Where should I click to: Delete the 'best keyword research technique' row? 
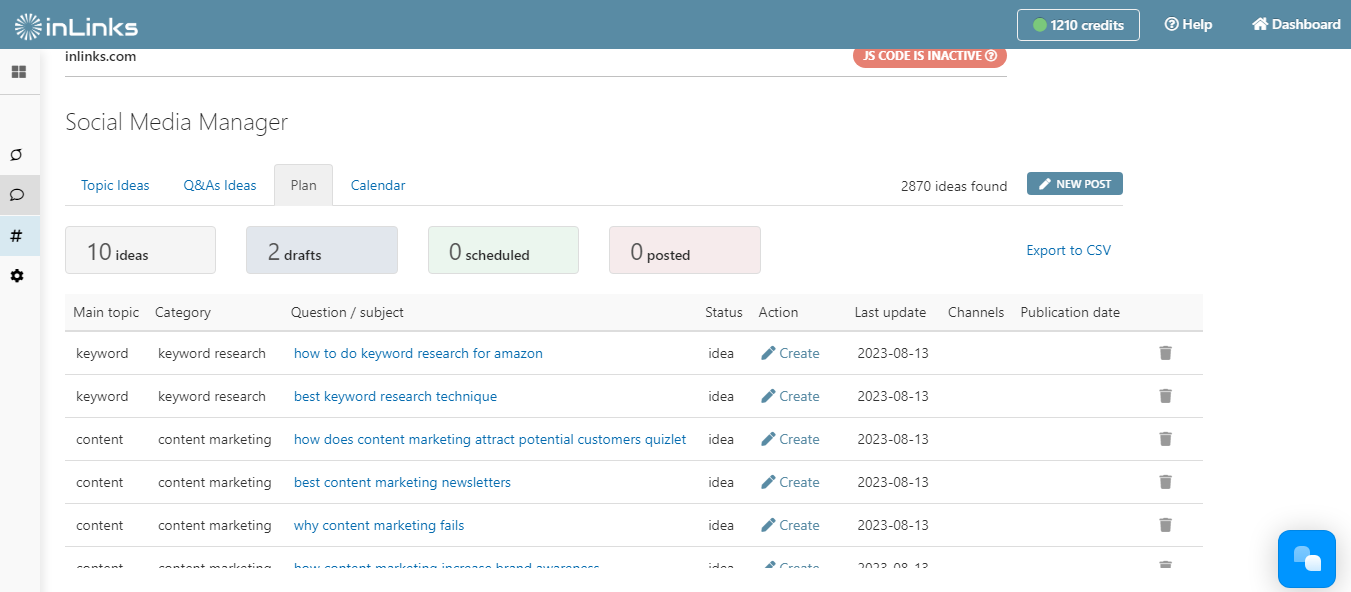point(1165,396)
